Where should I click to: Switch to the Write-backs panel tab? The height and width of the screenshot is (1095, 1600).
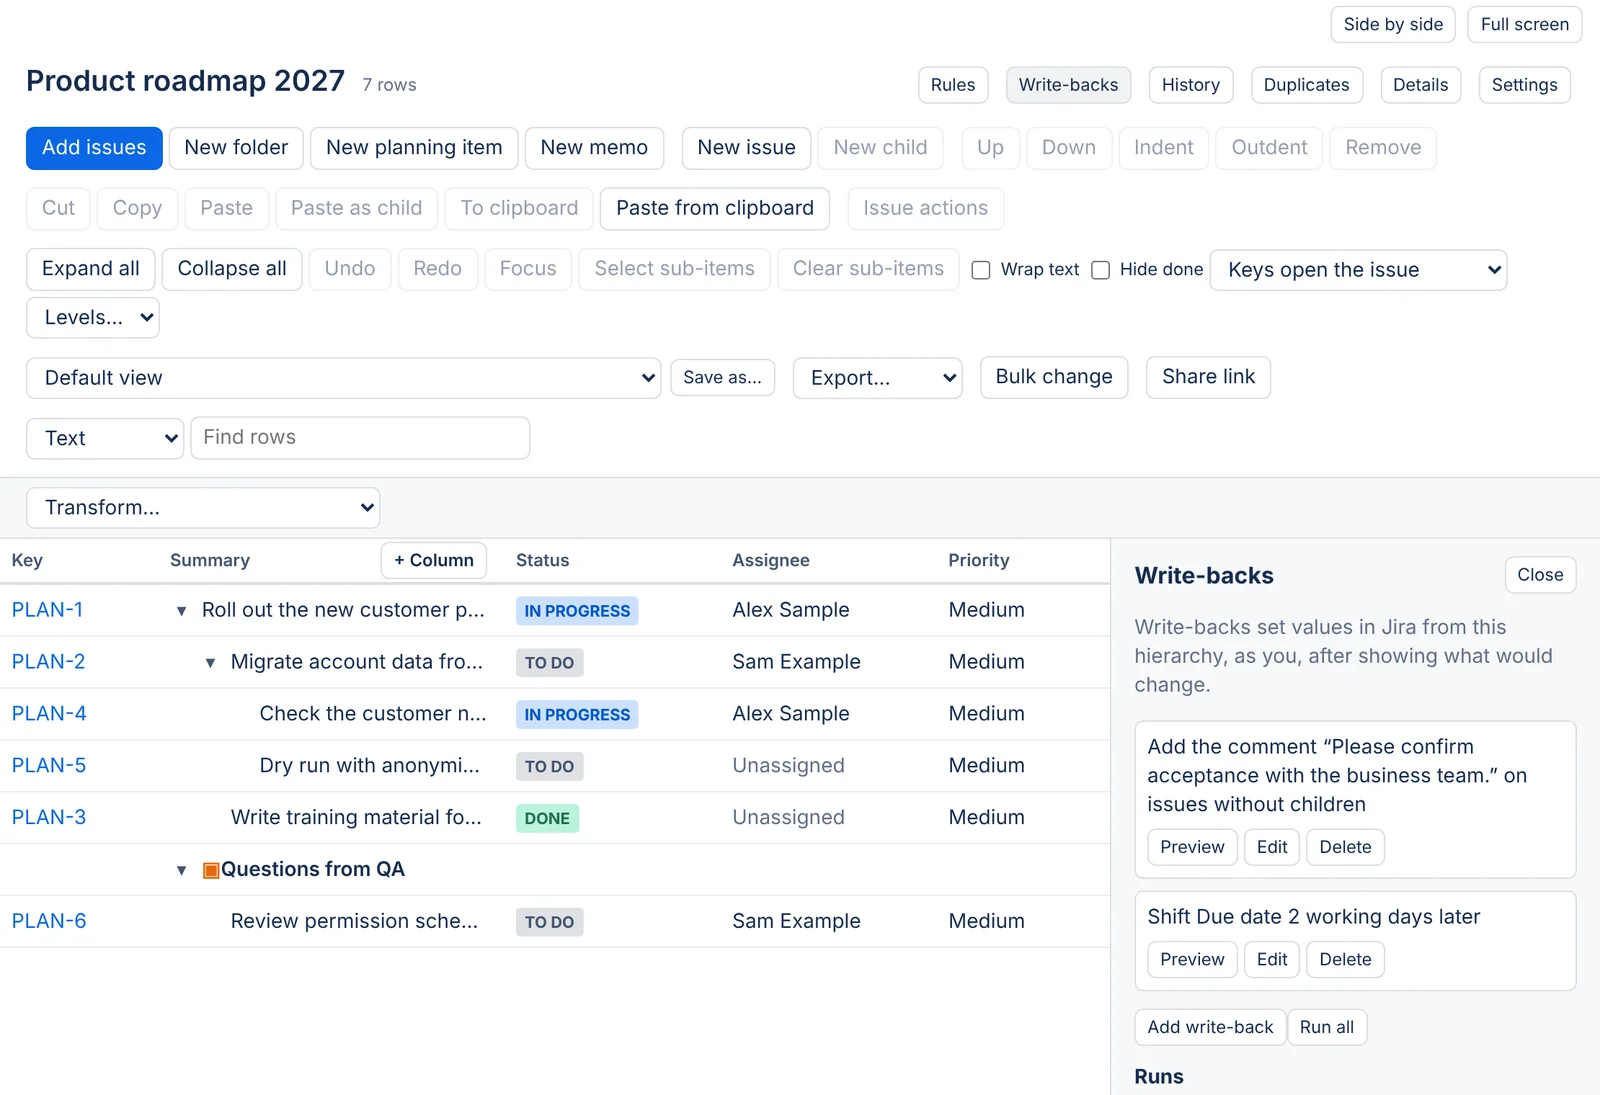[1068, 85]
